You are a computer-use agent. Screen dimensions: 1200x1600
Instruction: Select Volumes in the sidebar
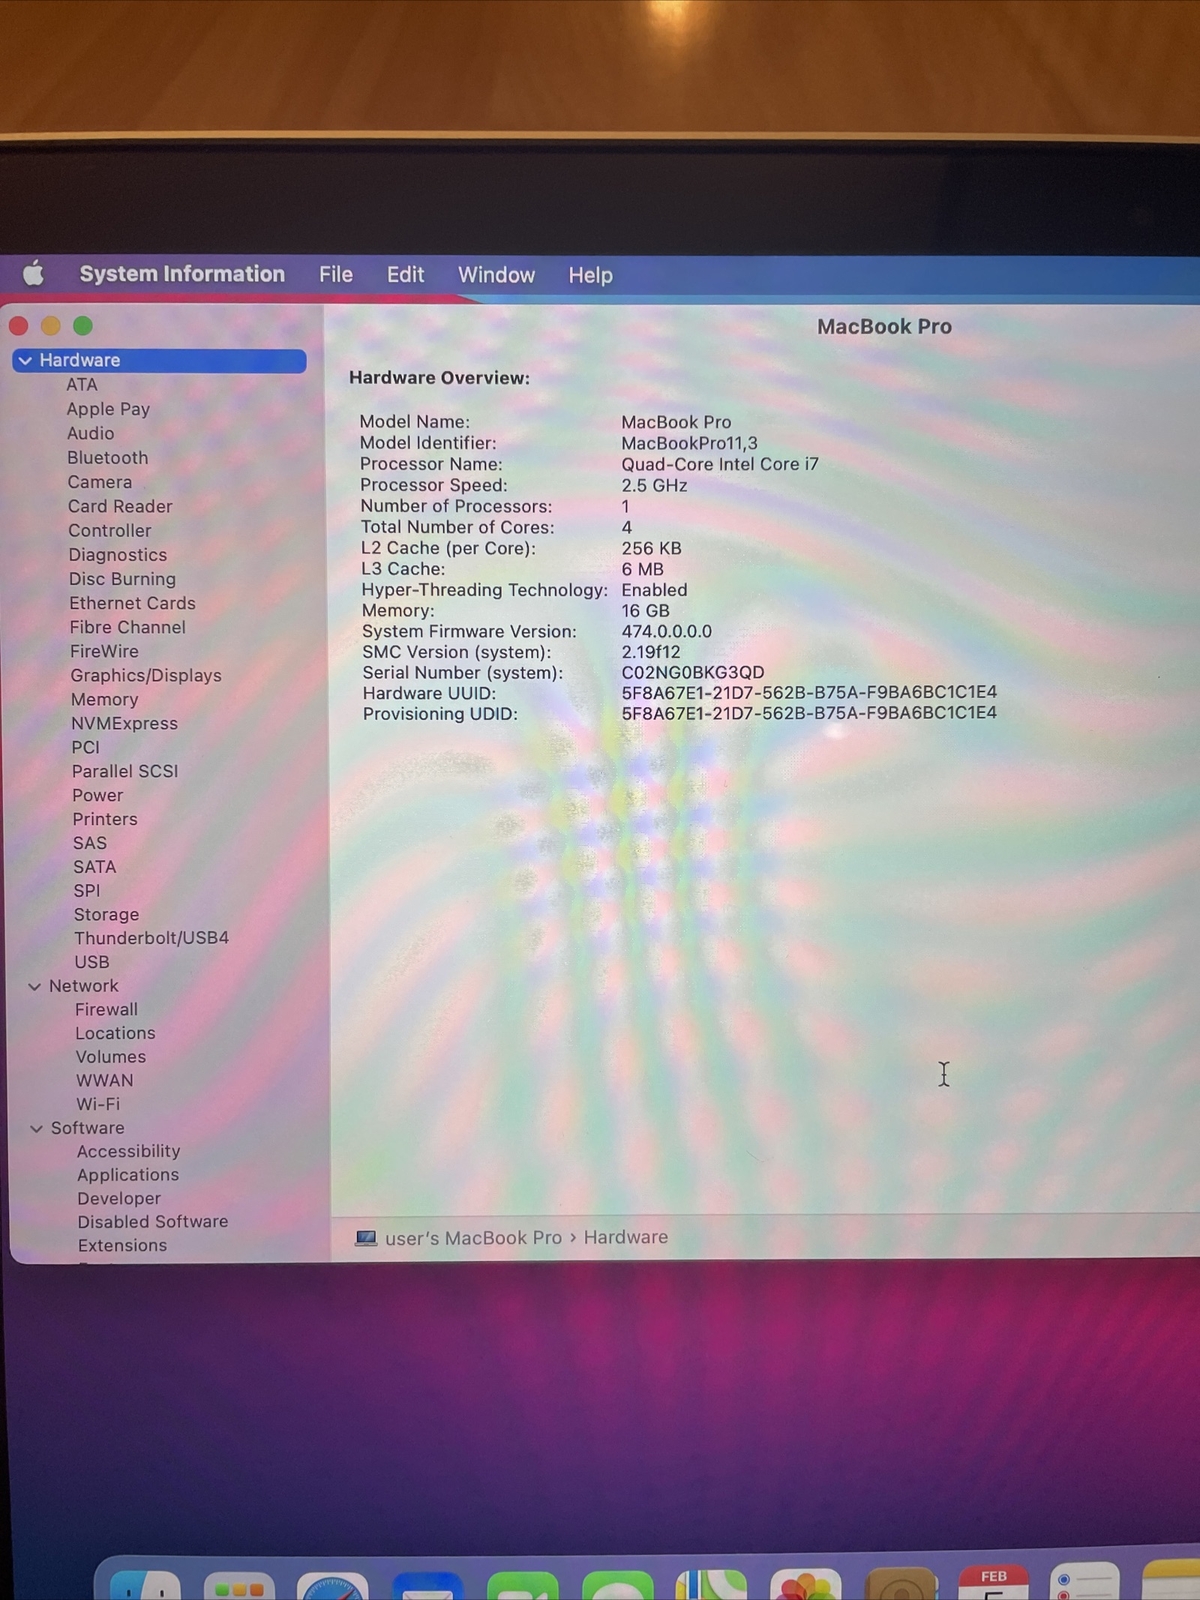pos(110,1057)
